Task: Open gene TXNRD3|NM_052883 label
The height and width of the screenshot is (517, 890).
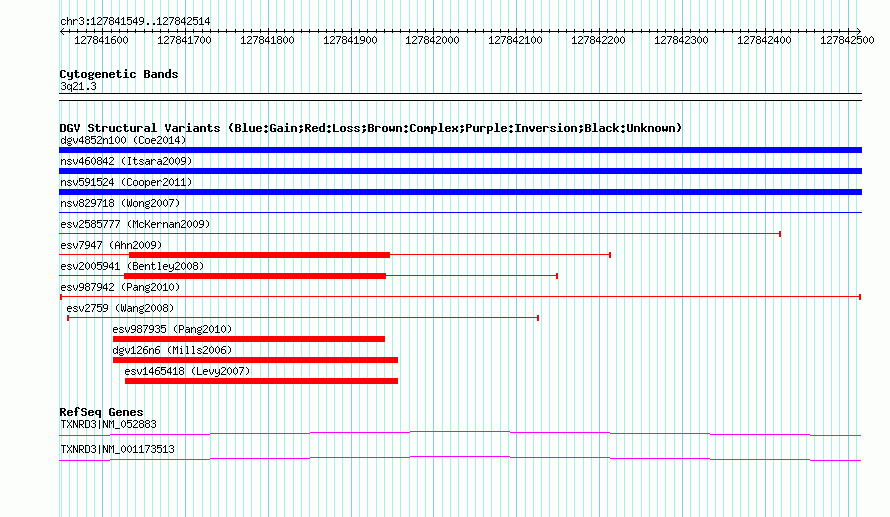Action: coord(108,424)
